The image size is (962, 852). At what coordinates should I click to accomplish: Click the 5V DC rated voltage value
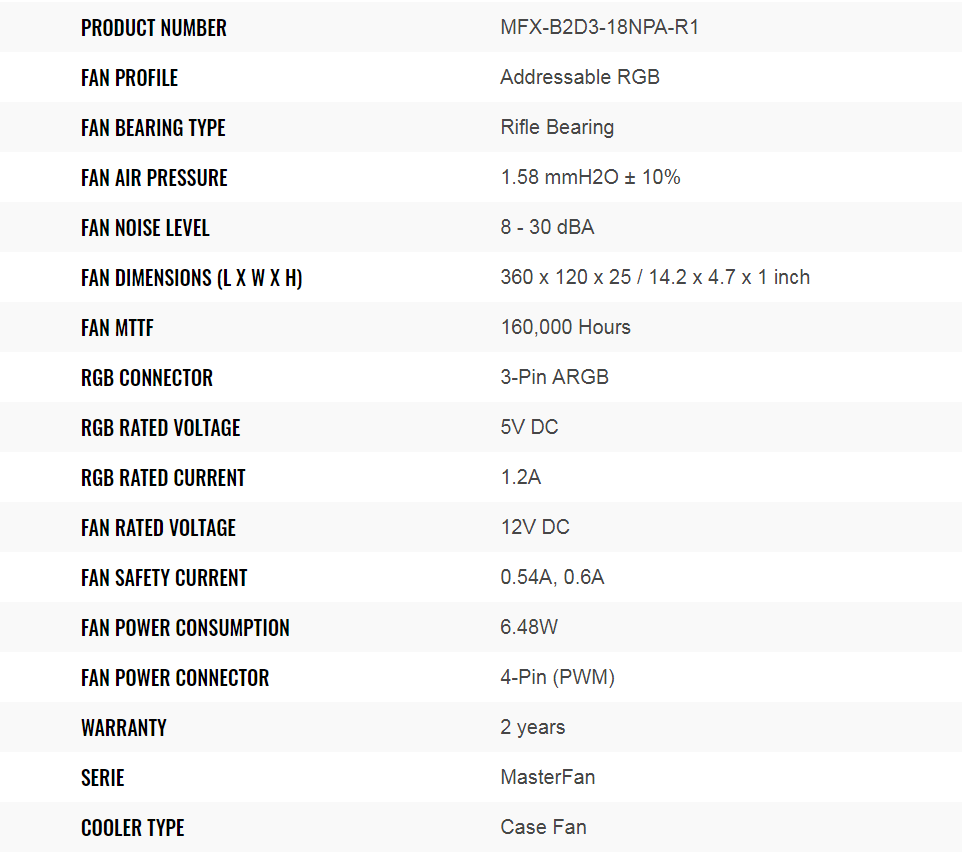coord(529,428)
